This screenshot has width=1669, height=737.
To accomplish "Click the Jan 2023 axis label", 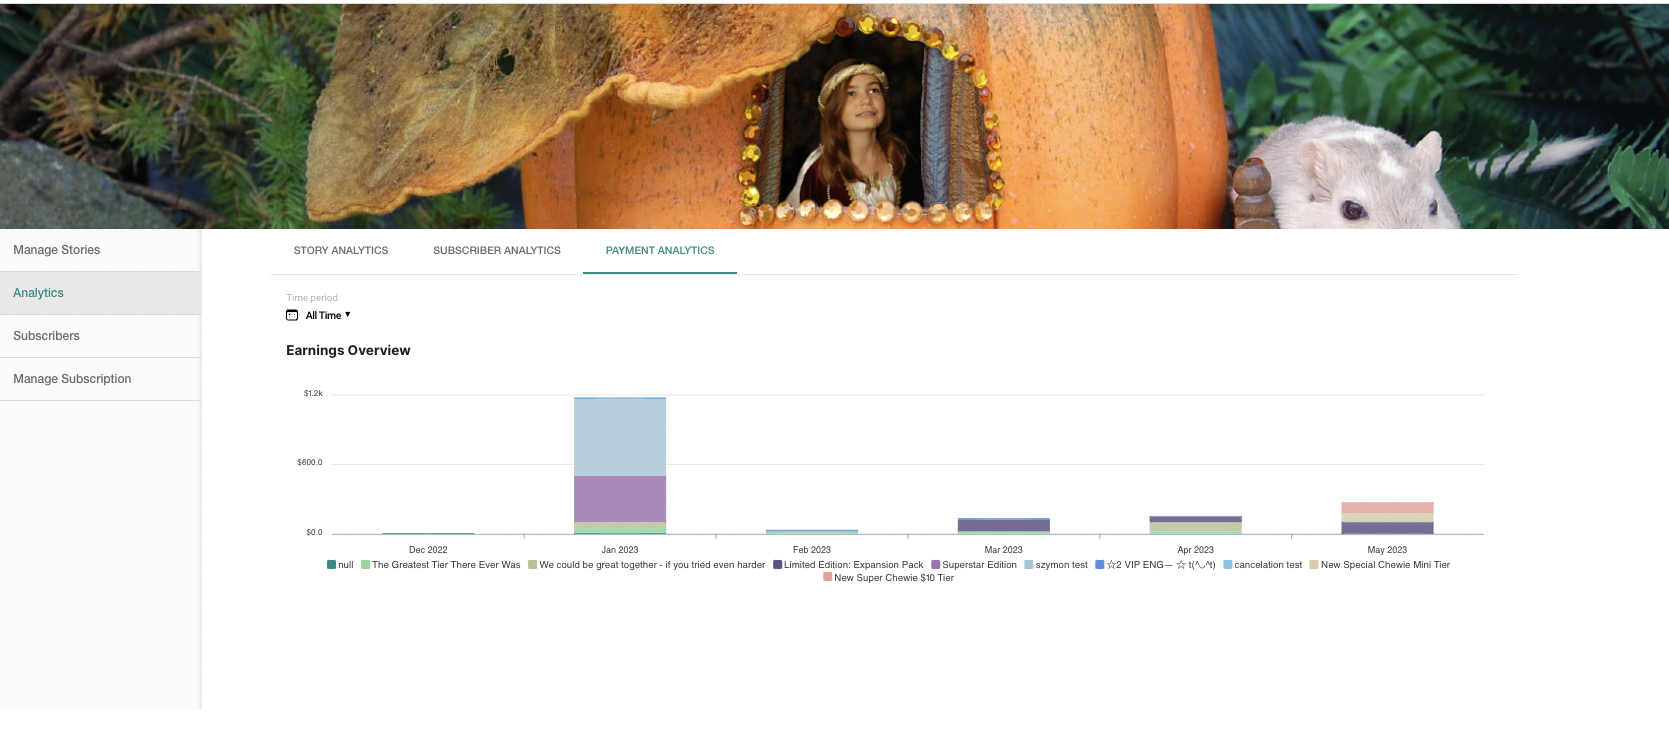I will tap(620, 550).
